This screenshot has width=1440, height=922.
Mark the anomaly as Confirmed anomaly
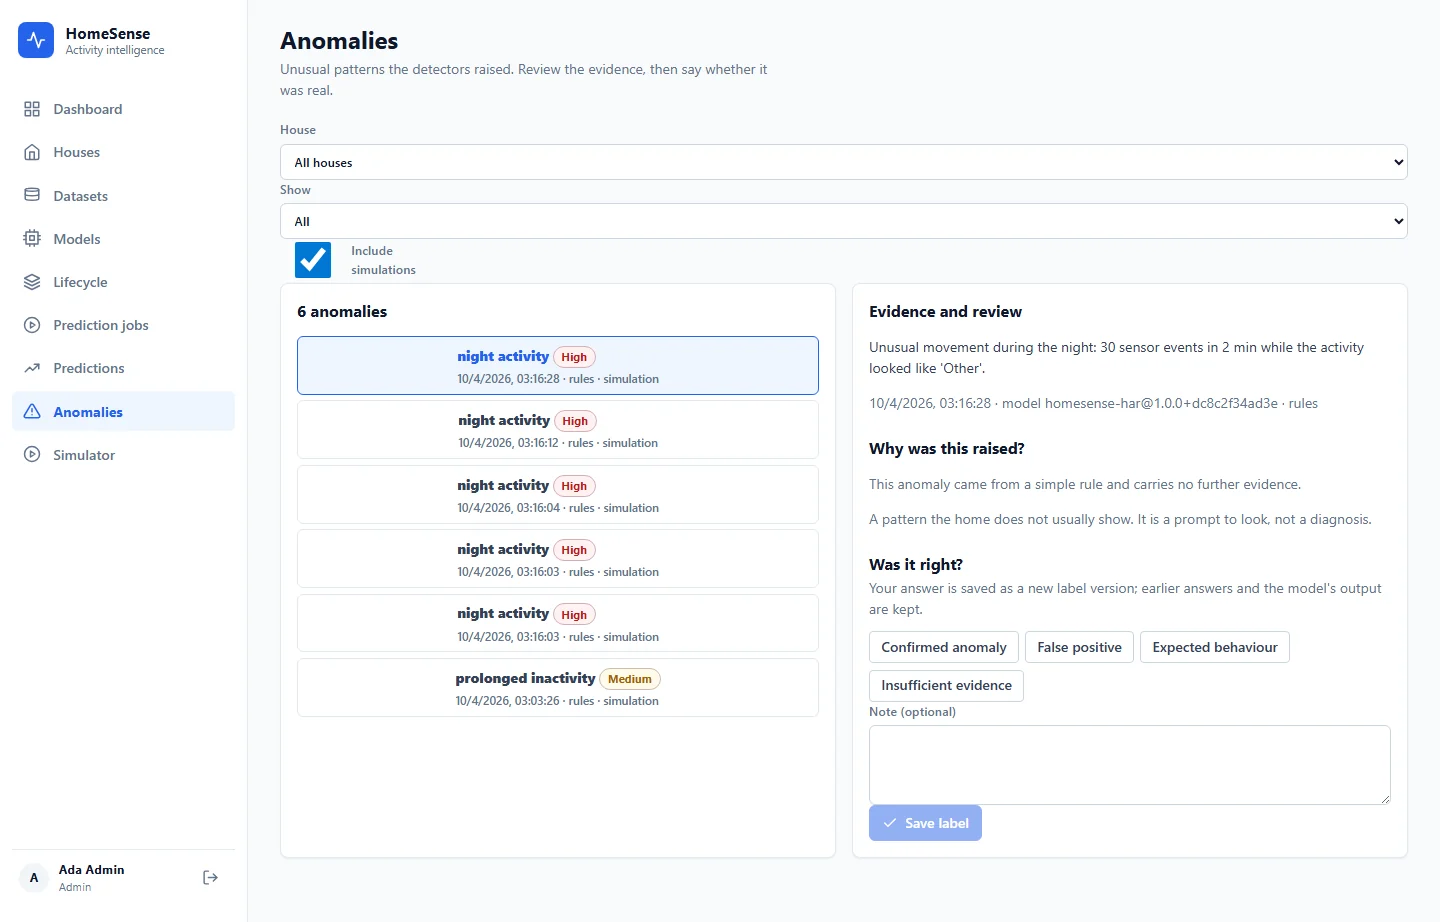click(x=944, y=647)
